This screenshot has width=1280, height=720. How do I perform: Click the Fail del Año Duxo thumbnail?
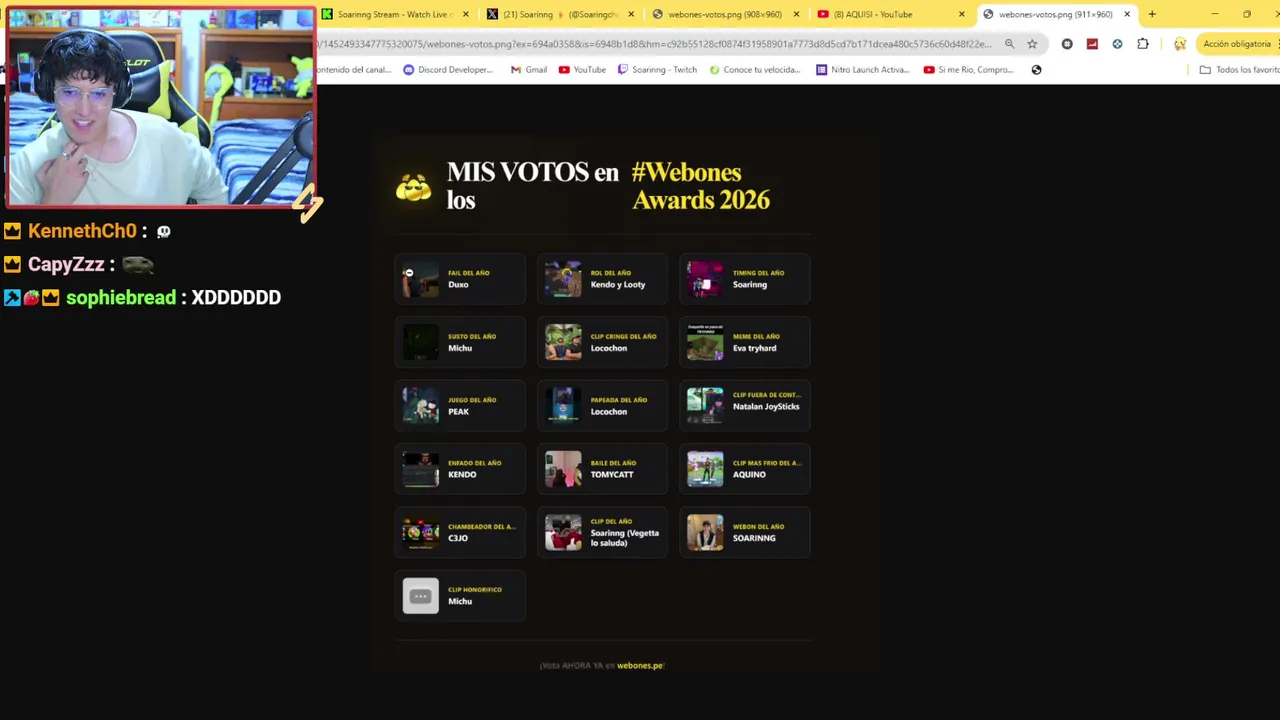point(420,279)
